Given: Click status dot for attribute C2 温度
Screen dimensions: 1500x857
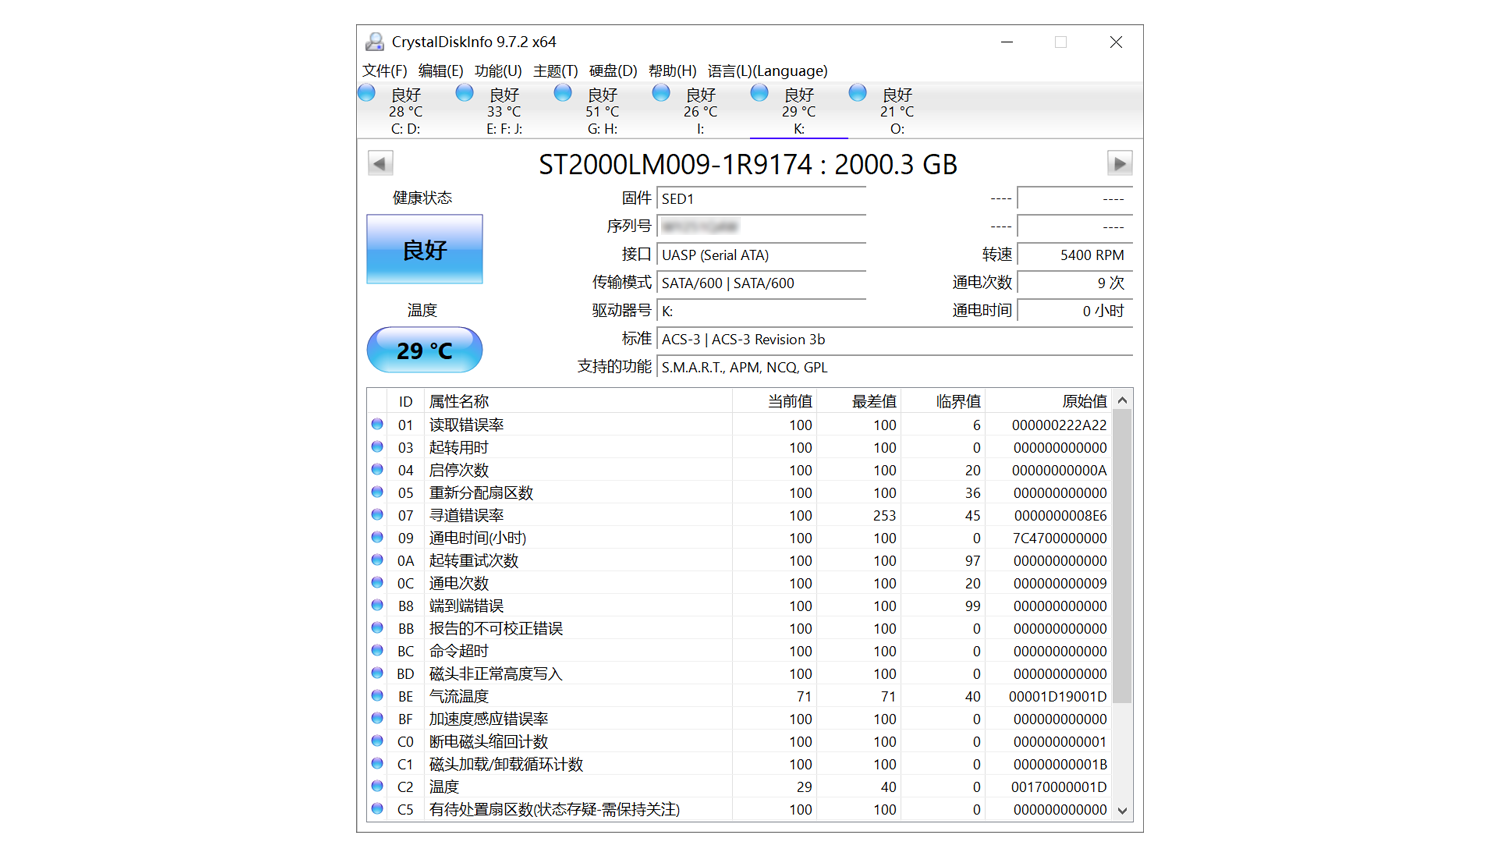Looking at the screenshot, I should [377, 786].
